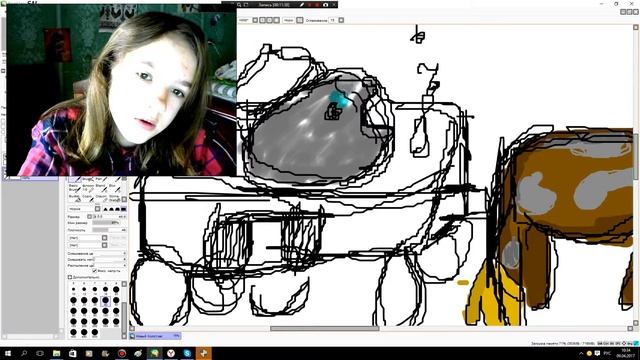This screenshot has height=360, width=640.
Task: Open the second (Нет) brush texture dropdown
Action: pos(104,245)
